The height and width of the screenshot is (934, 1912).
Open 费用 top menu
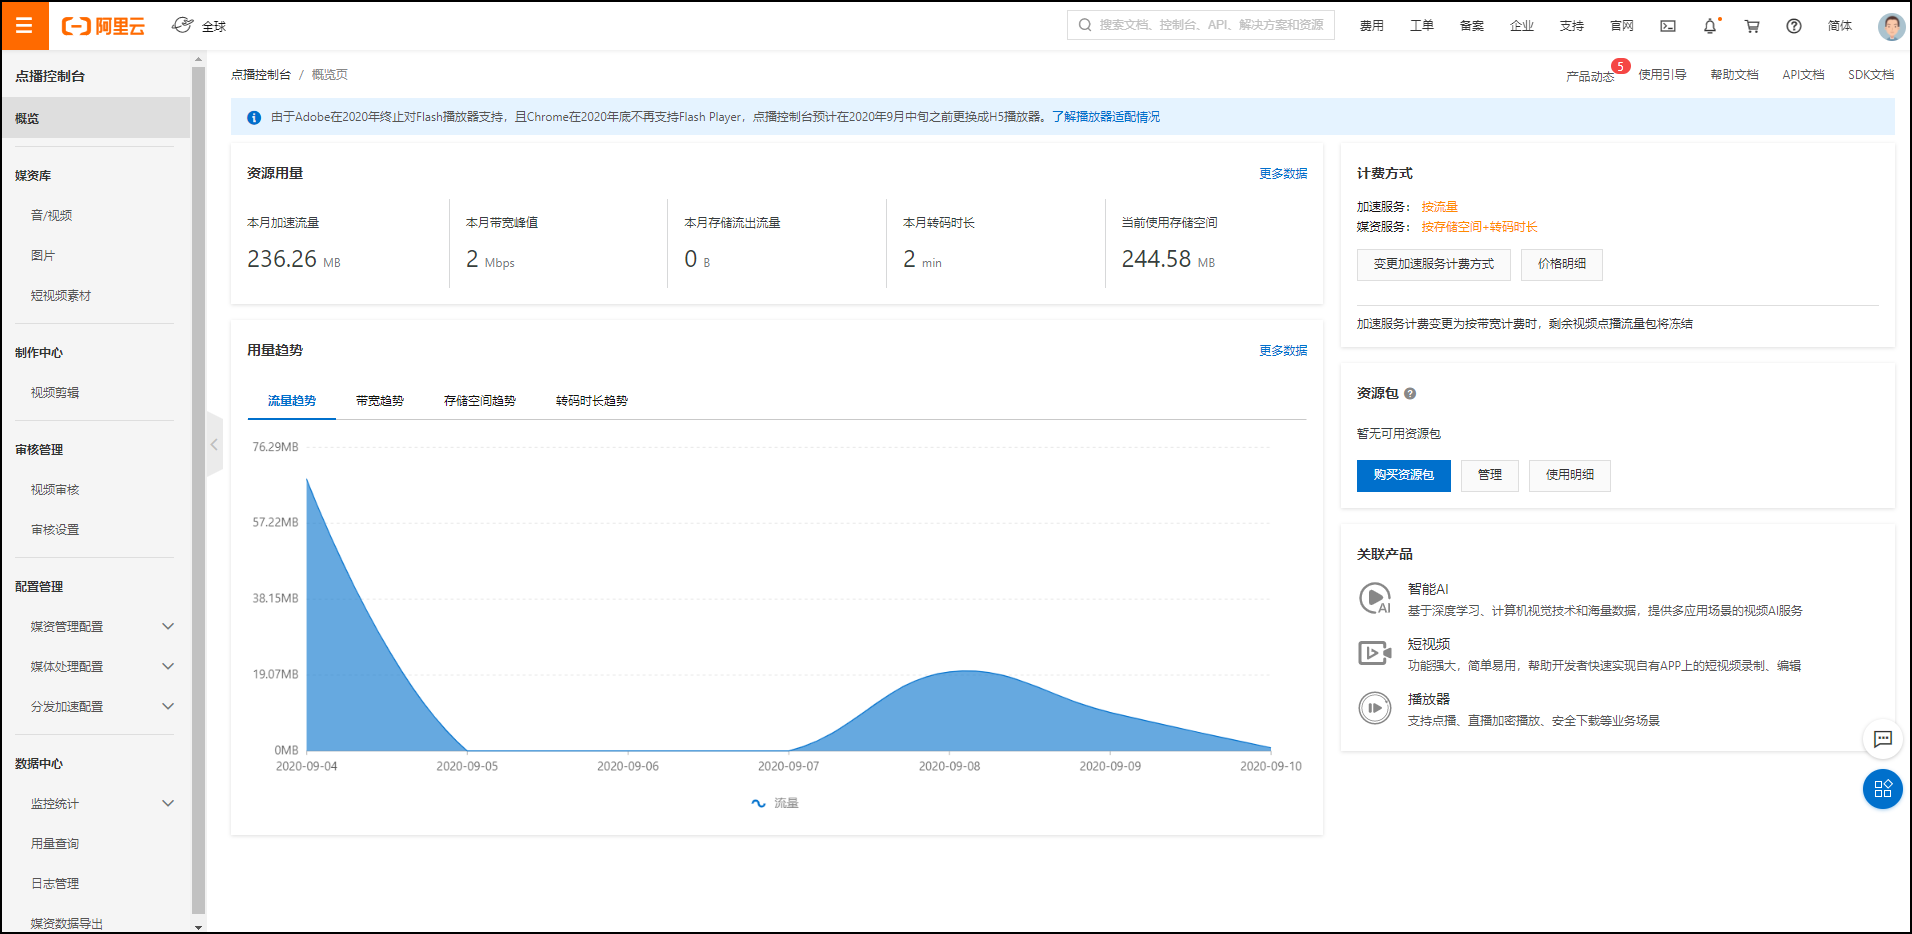[x=1372, y=26]
